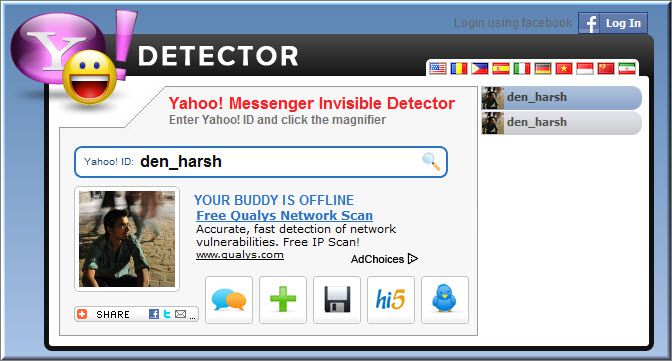Click the DETECTOR title text
Screen dimensions: 672x361
218,56
